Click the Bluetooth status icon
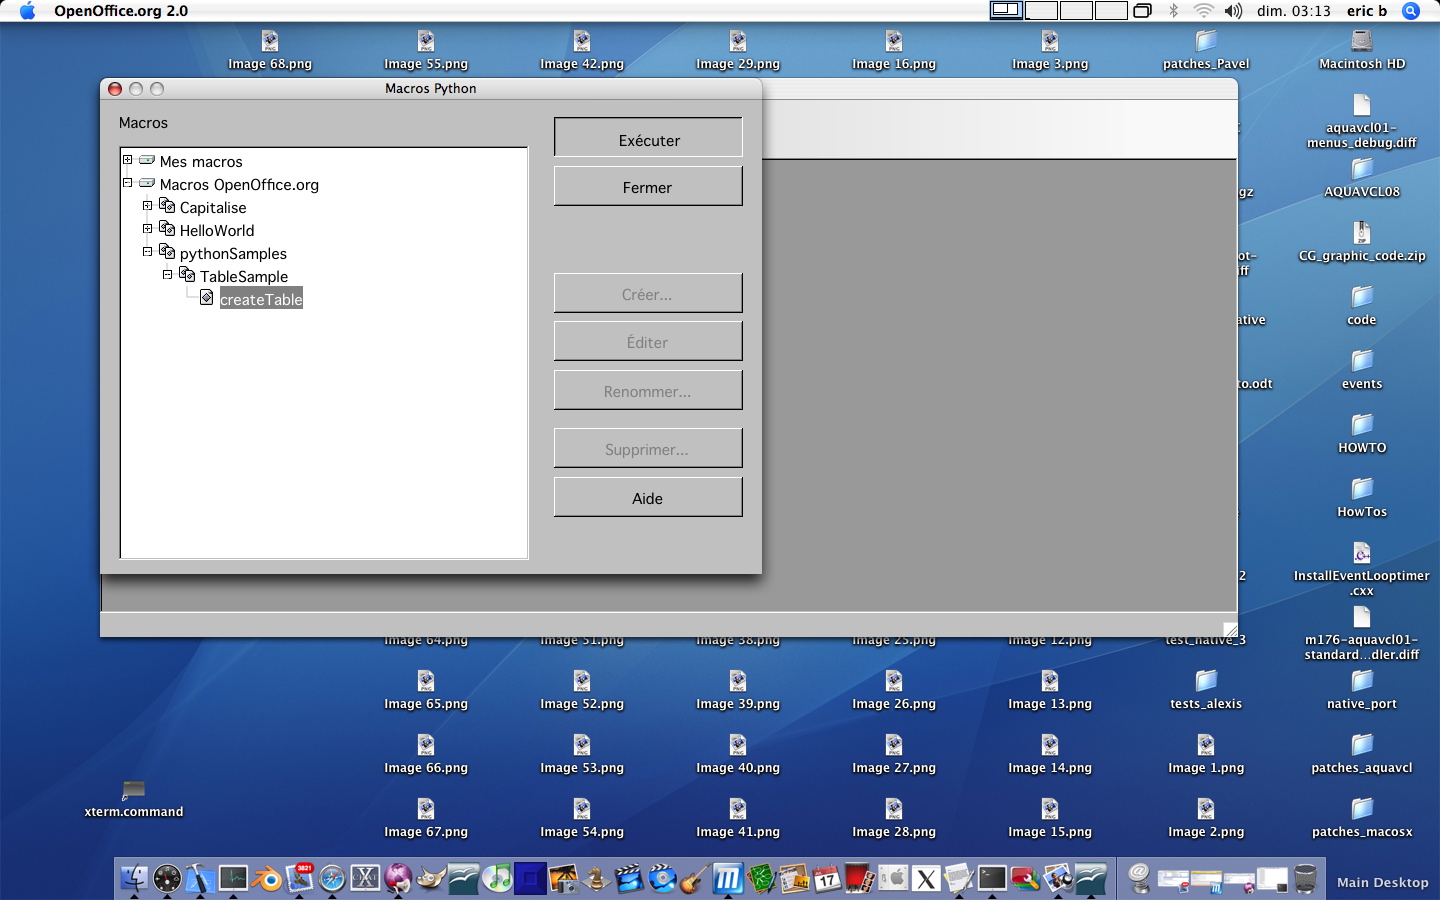 point(1174,11)
